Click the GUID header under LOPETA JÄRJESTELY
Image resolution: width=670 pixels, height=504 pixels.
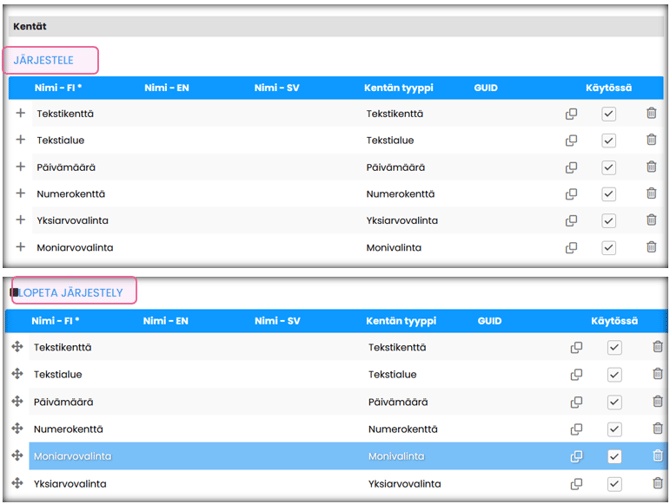[x=490, y=321]
